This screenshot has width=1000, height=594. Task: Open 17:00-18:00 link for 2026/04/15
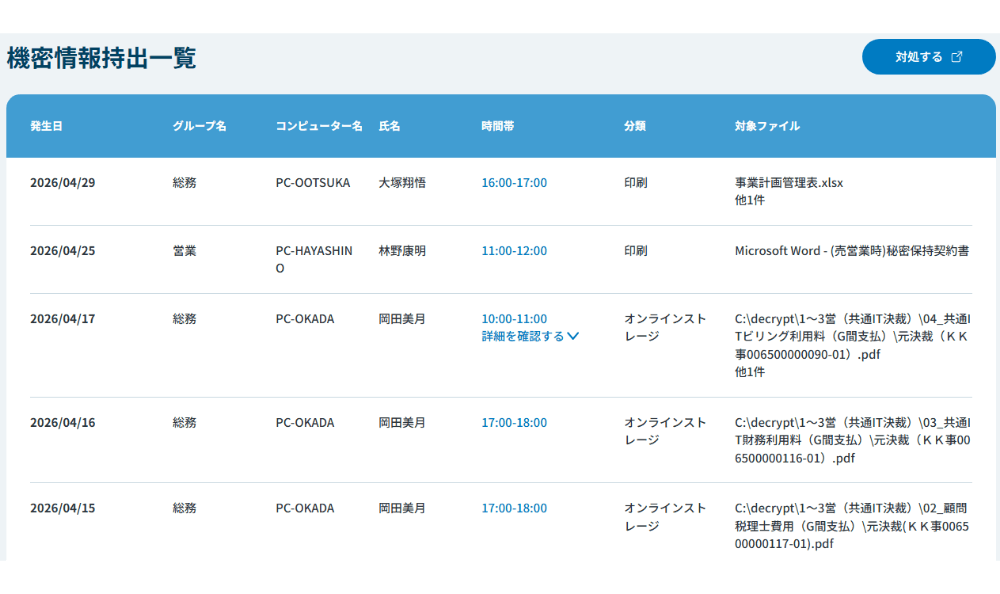click(x=514, y=508)
